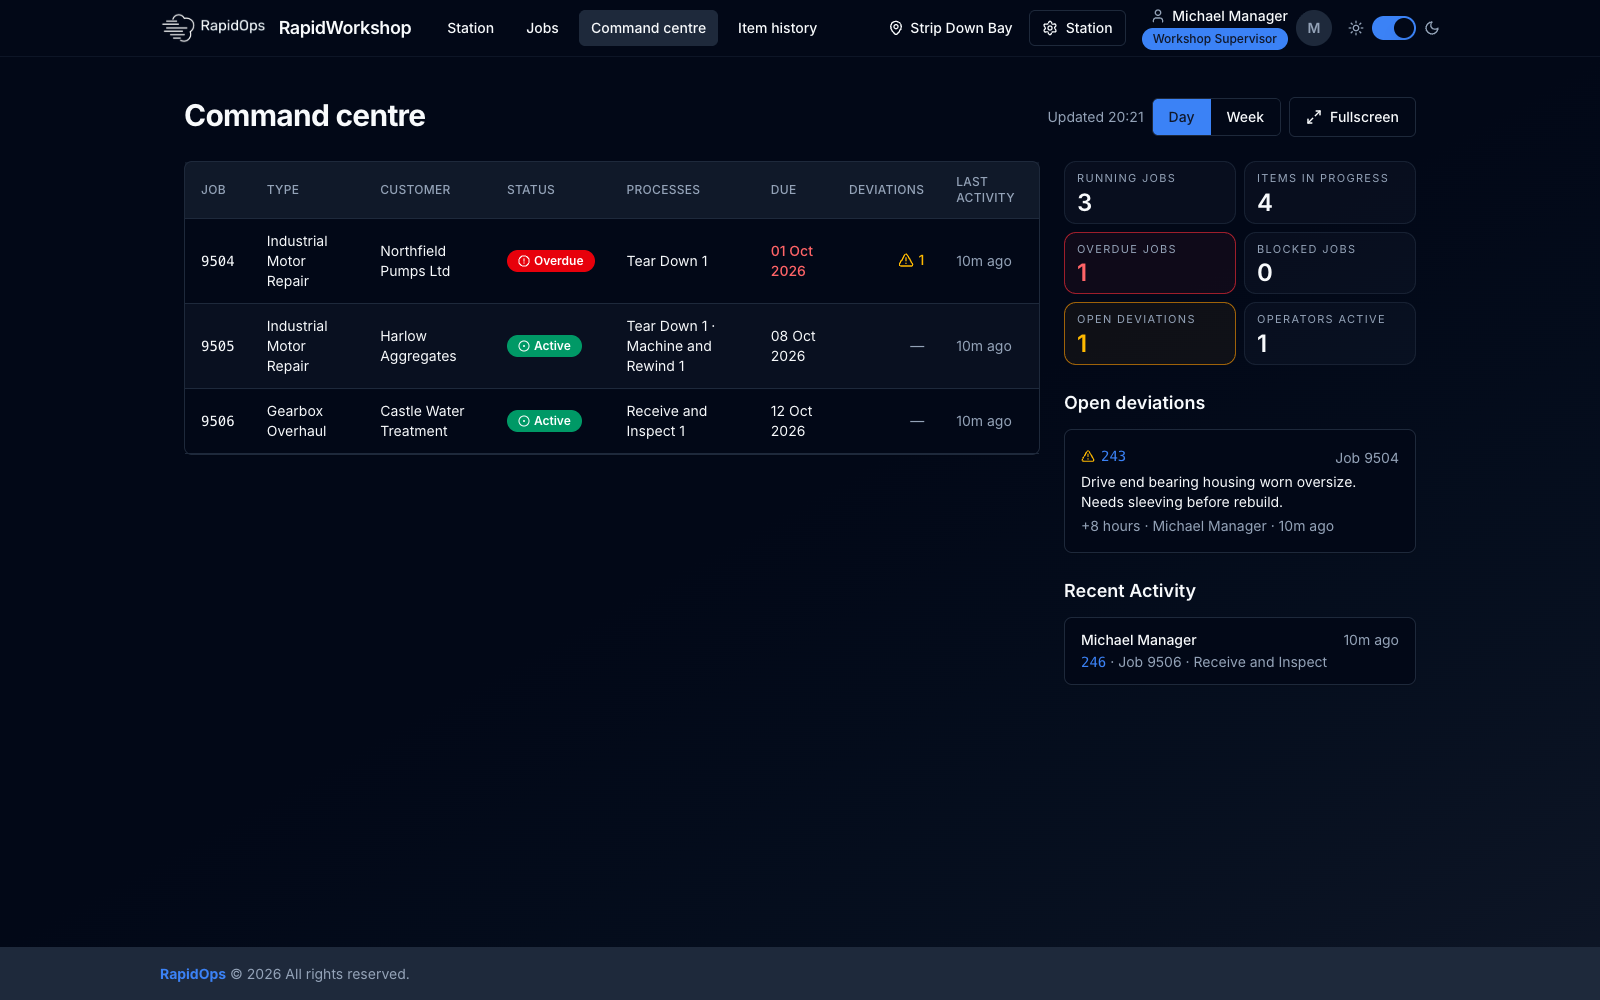The image size is (1600, 1000).
Task: Toggle the light/dark theme switch
Action: click(x=1394, y=28)
